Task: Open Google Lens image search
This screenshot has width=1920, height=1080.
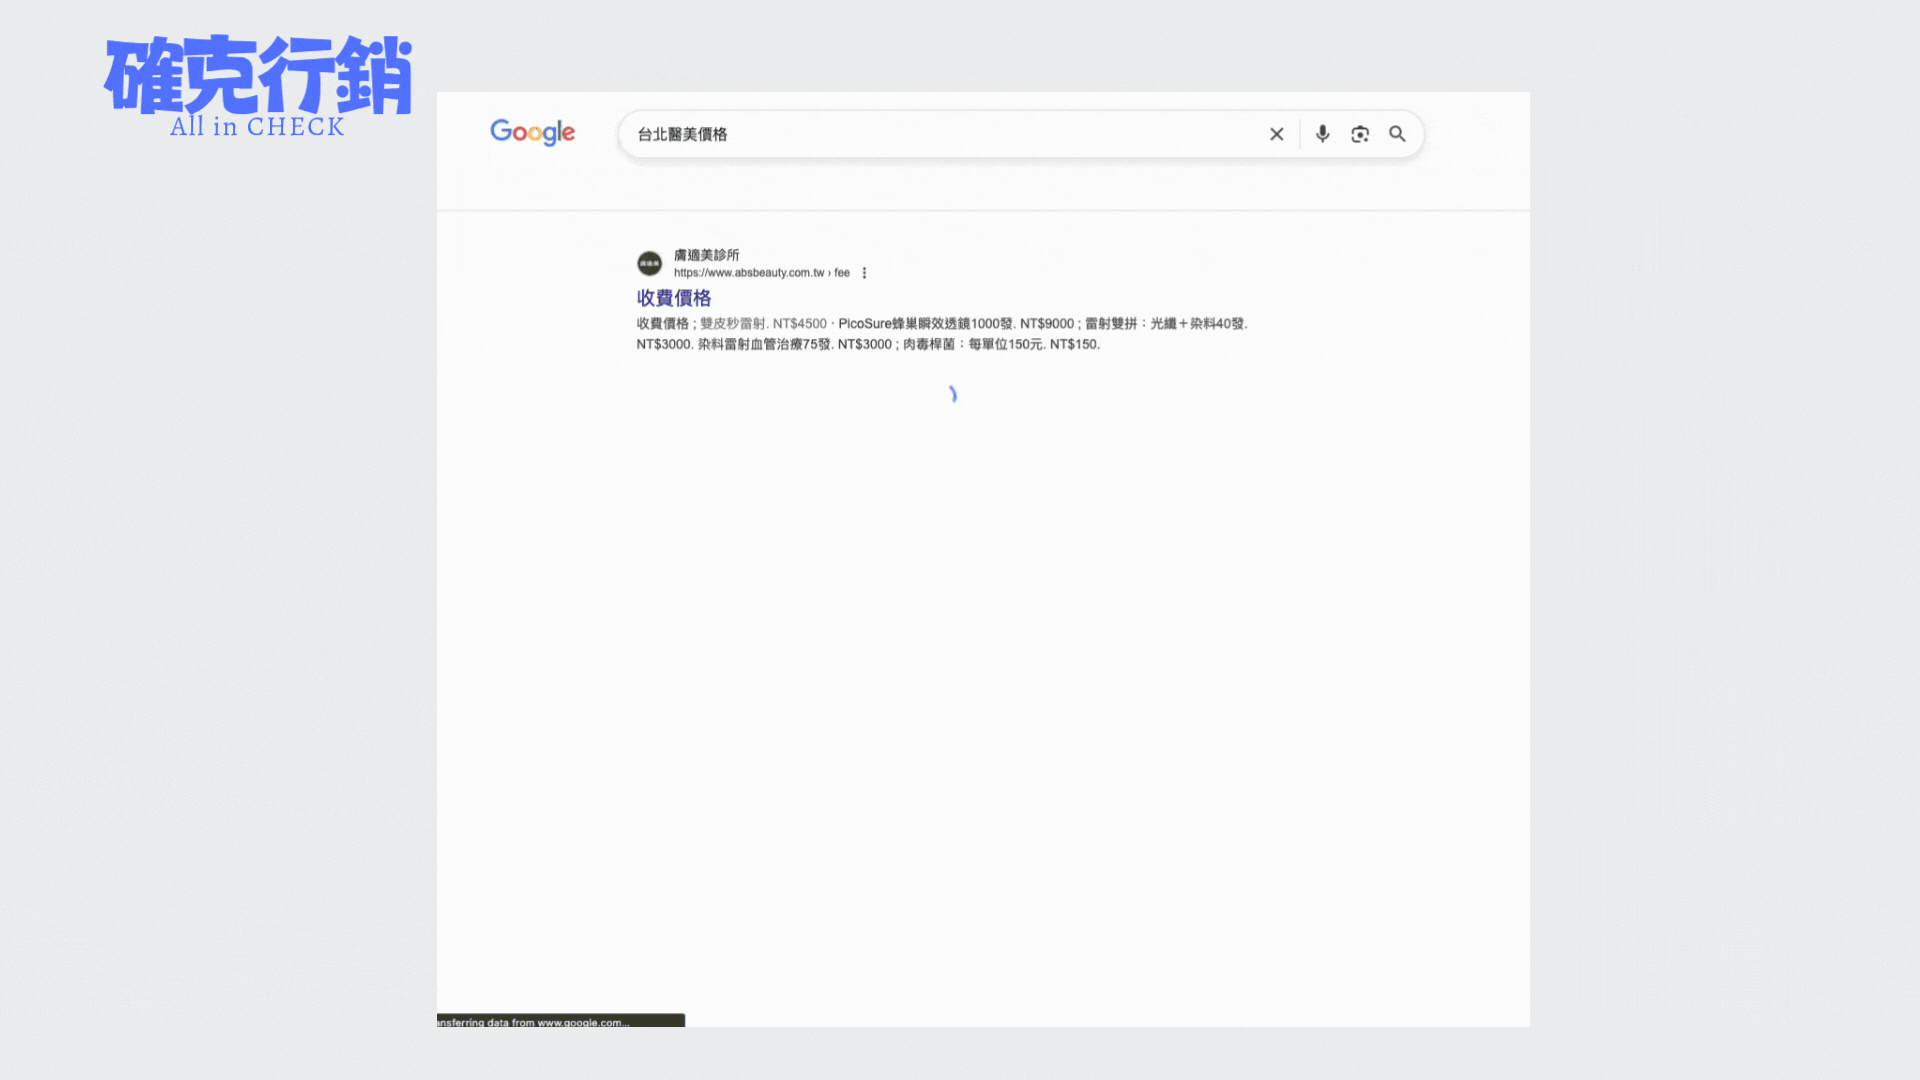Action: (x=1359, y=134)
